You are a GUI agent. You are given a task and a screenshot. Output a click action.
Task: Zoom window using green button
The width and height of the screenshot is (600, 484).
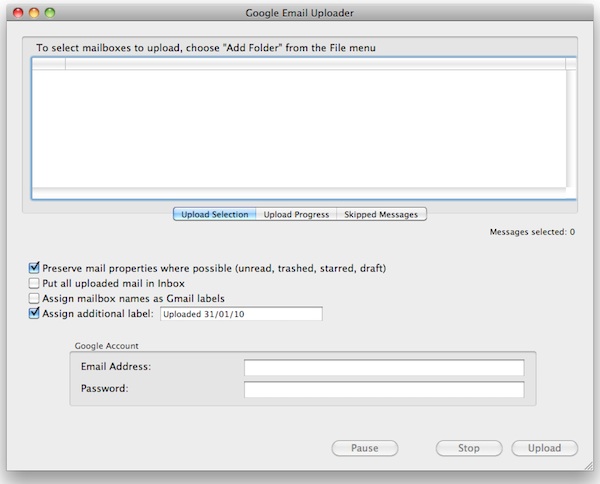(x=50, y=13)
